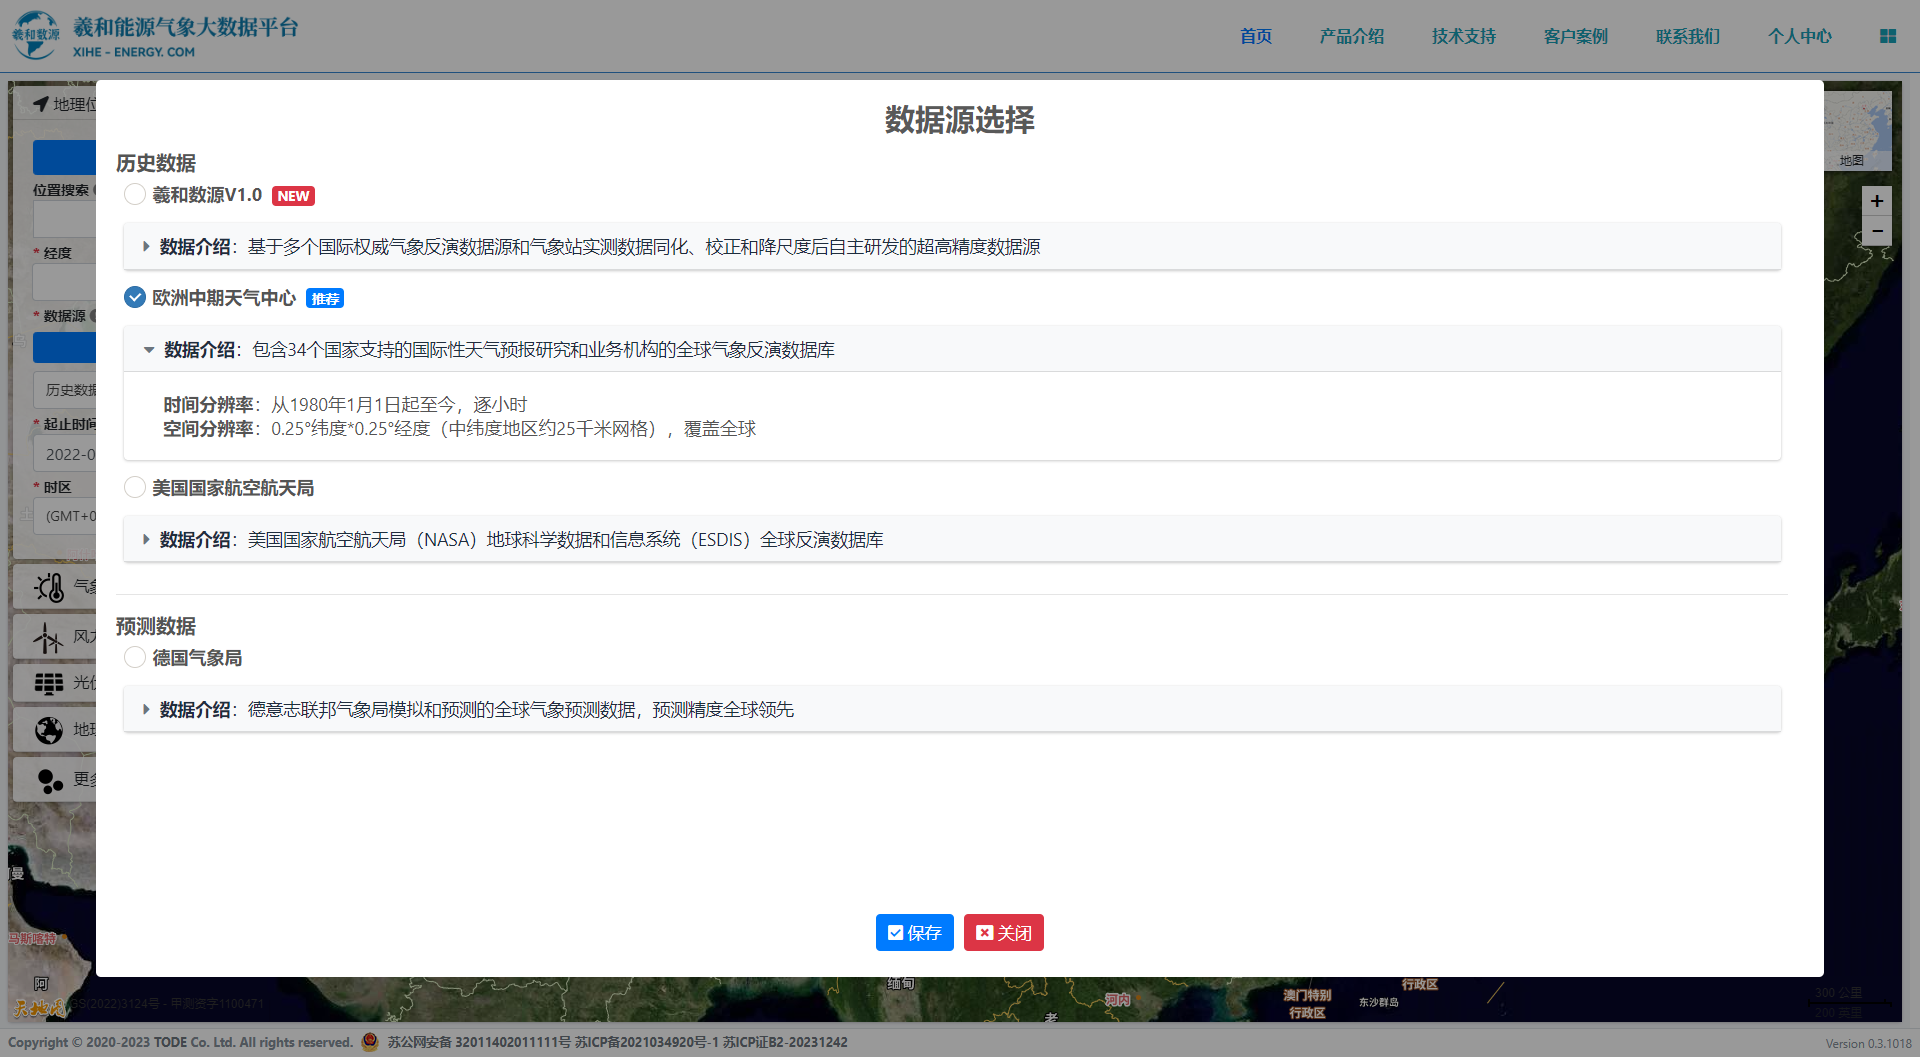Select the 羲和数源V1.0 radio option
Image resolution: width=1920 pixels, height=1057 pixels.
coord(135,195)
